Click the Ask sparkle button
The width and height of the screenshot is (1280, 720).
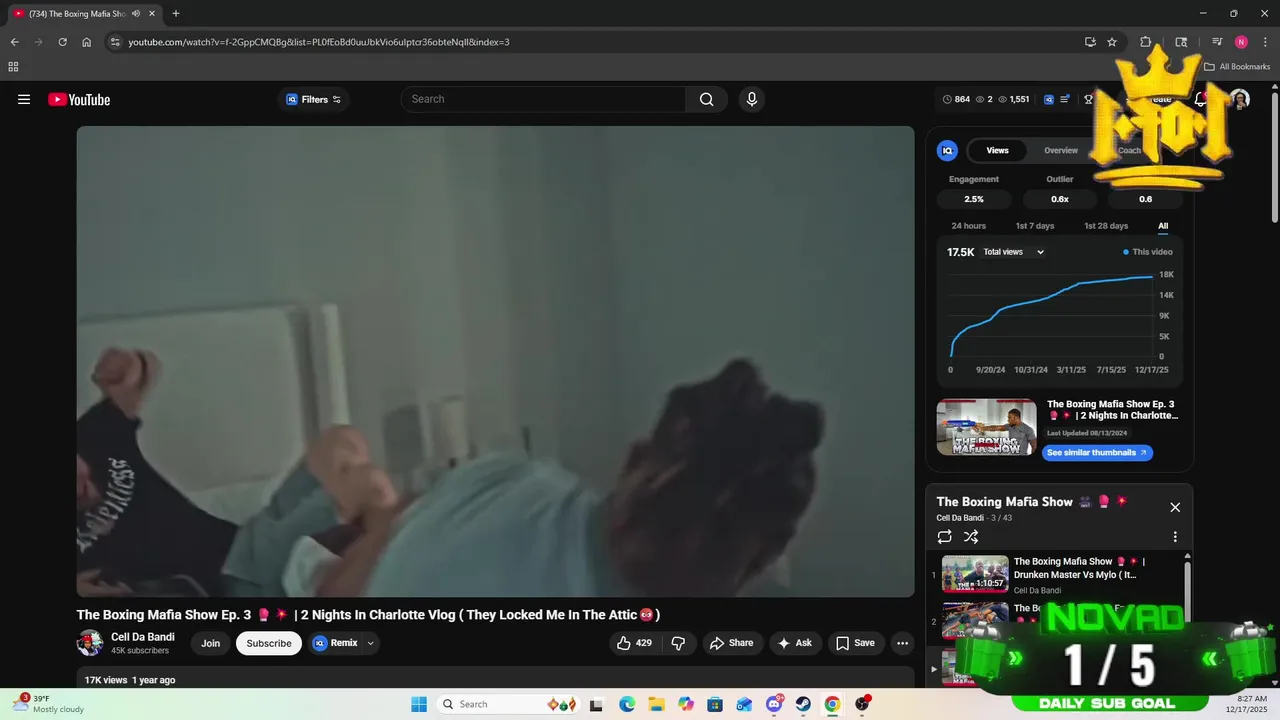(795, 643)
